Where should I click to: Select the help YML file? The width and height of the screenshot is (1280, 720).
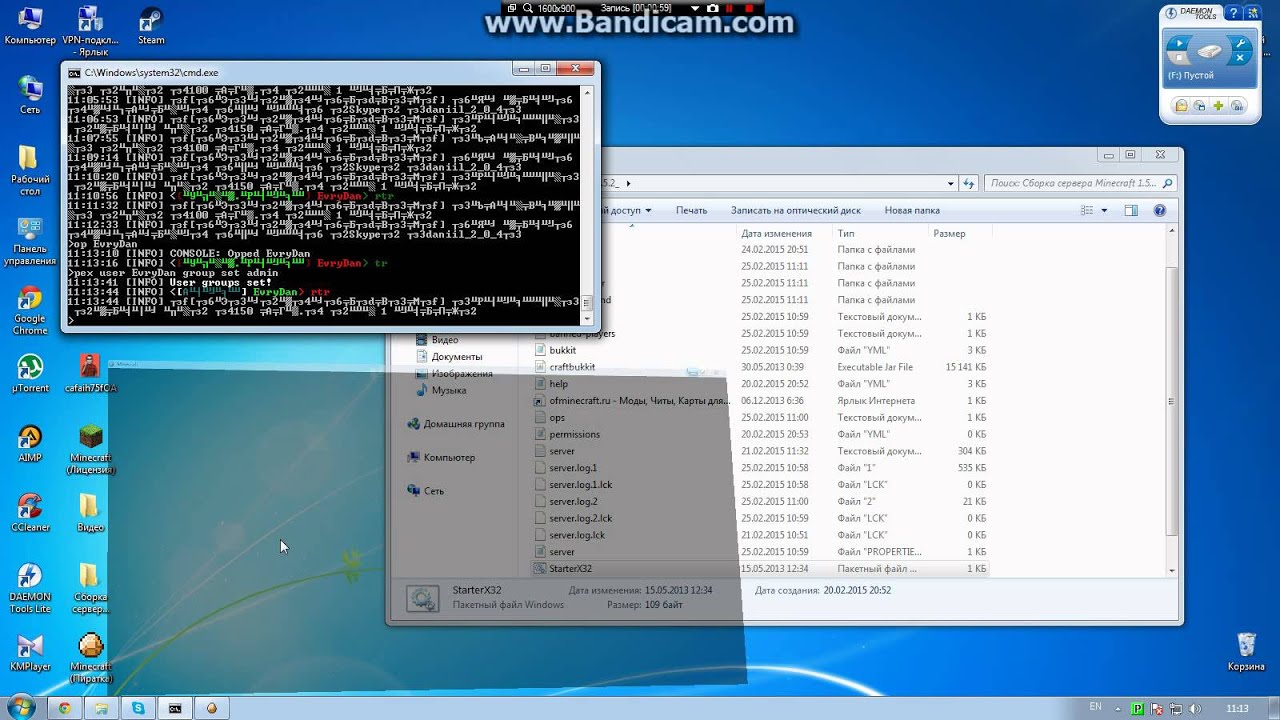[x=558, y=384]
